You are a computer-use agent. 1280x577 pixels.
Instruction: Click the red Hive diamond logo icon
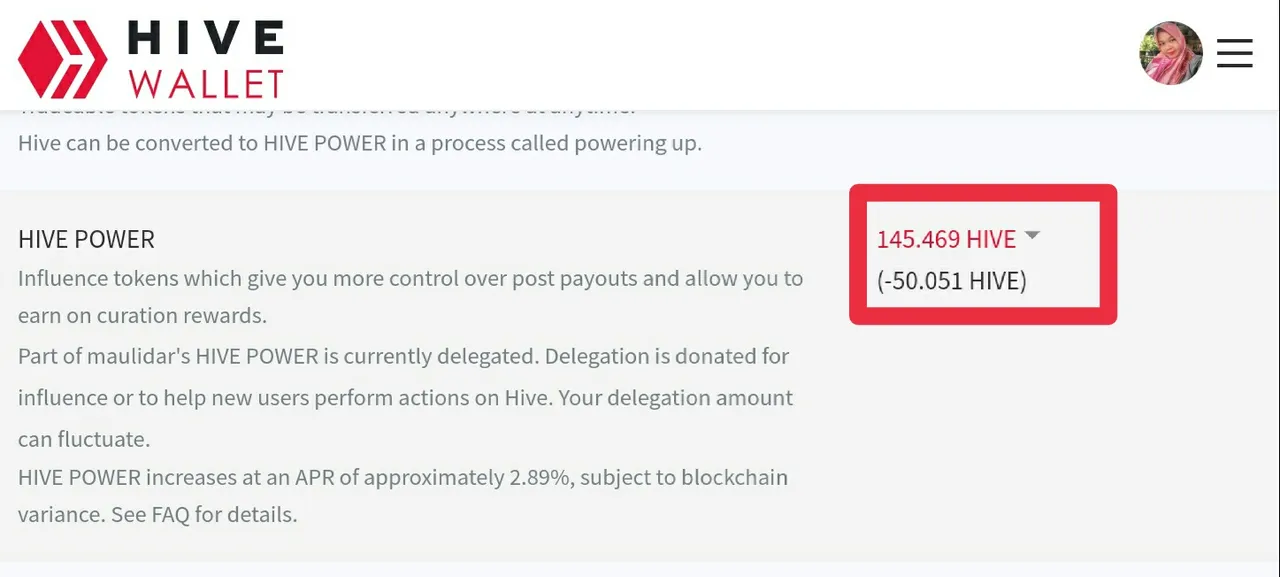point(62,59)
